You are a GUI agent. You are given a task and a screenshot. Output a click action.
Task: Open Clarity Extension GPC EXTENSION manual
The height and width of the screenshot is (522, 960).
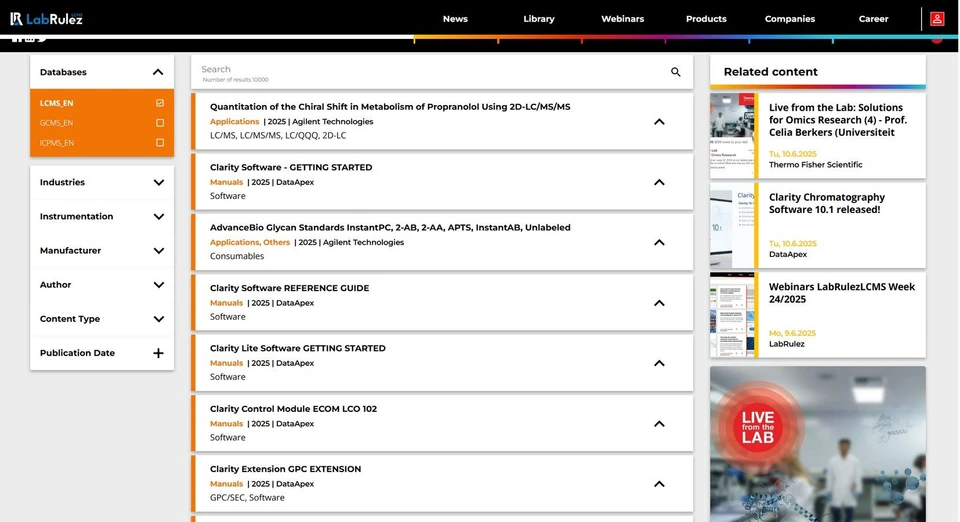[x=285, y=469]
